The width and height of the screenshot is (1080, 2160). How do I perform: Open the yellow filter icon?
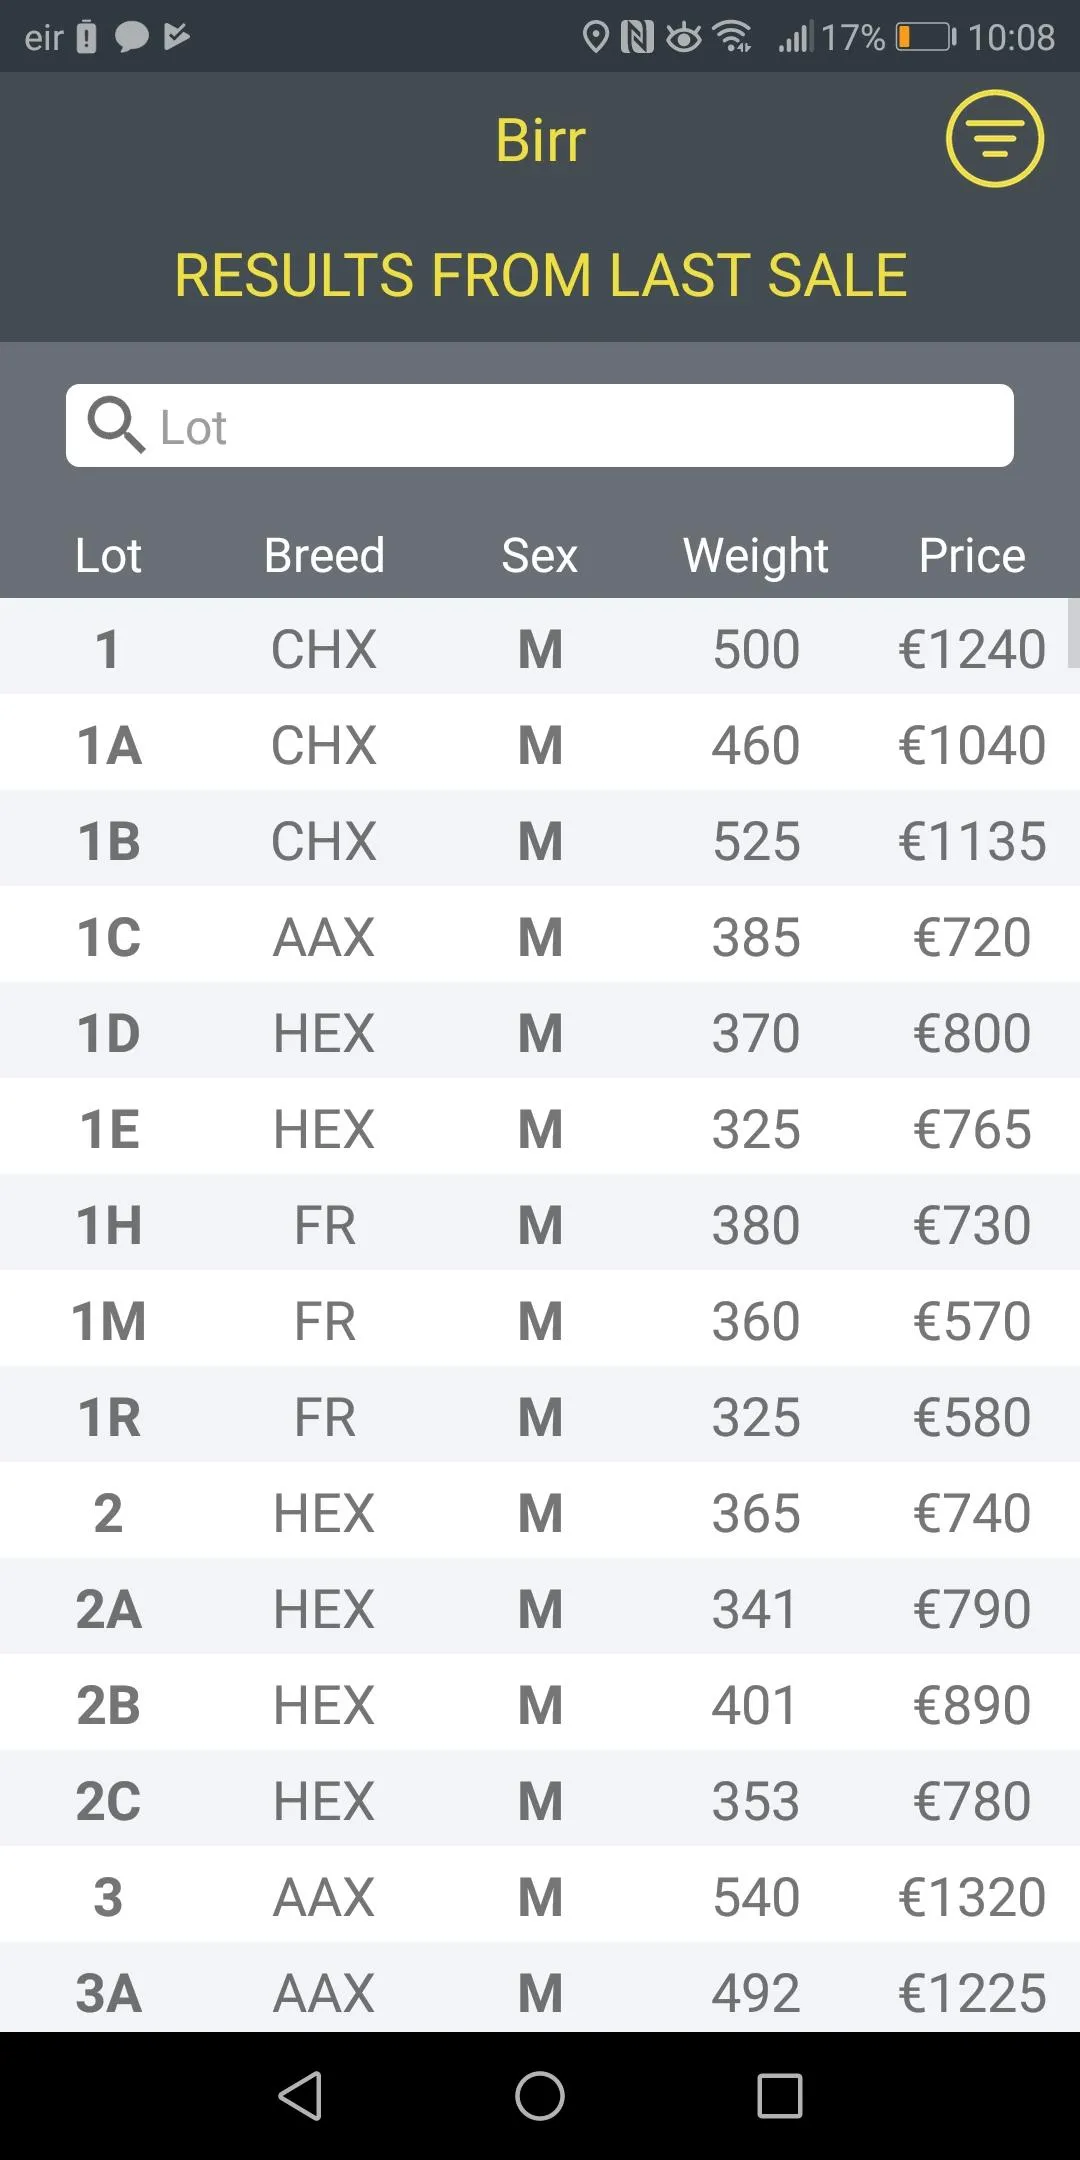coord(994,139)
